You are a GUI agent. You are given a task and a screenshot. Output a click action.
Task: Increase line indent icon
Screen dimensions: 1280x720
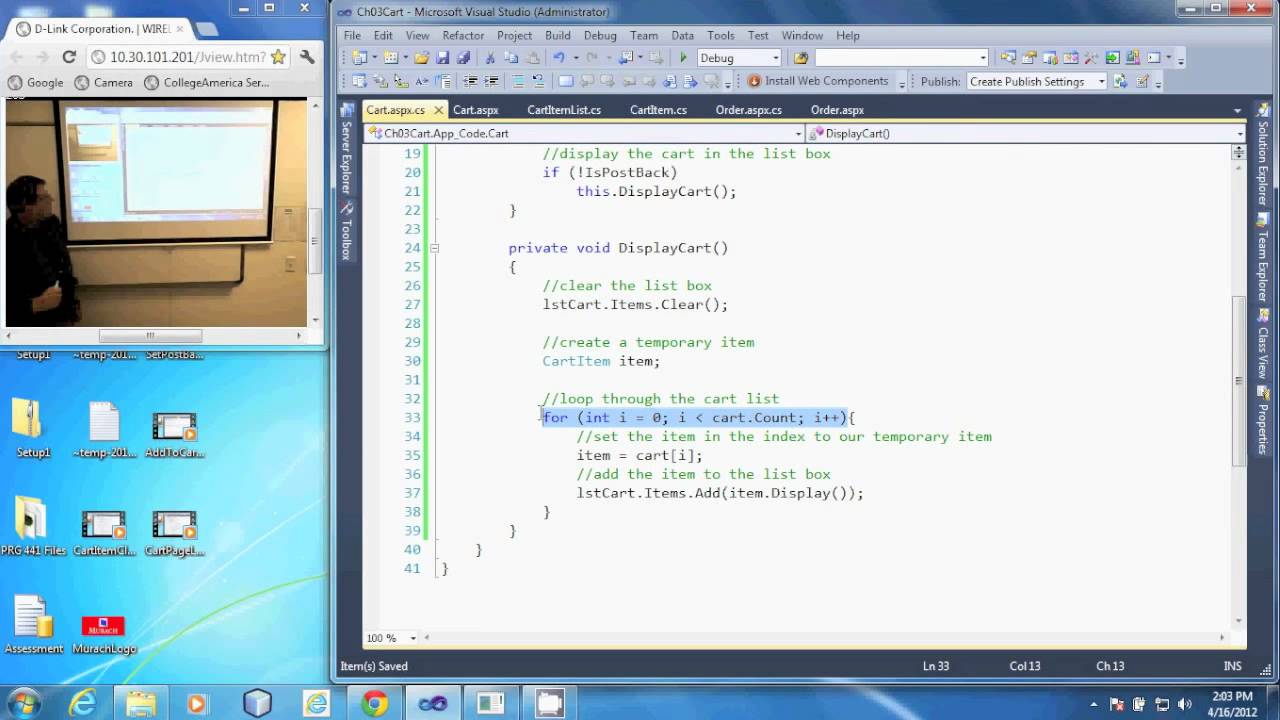(491, 81)
